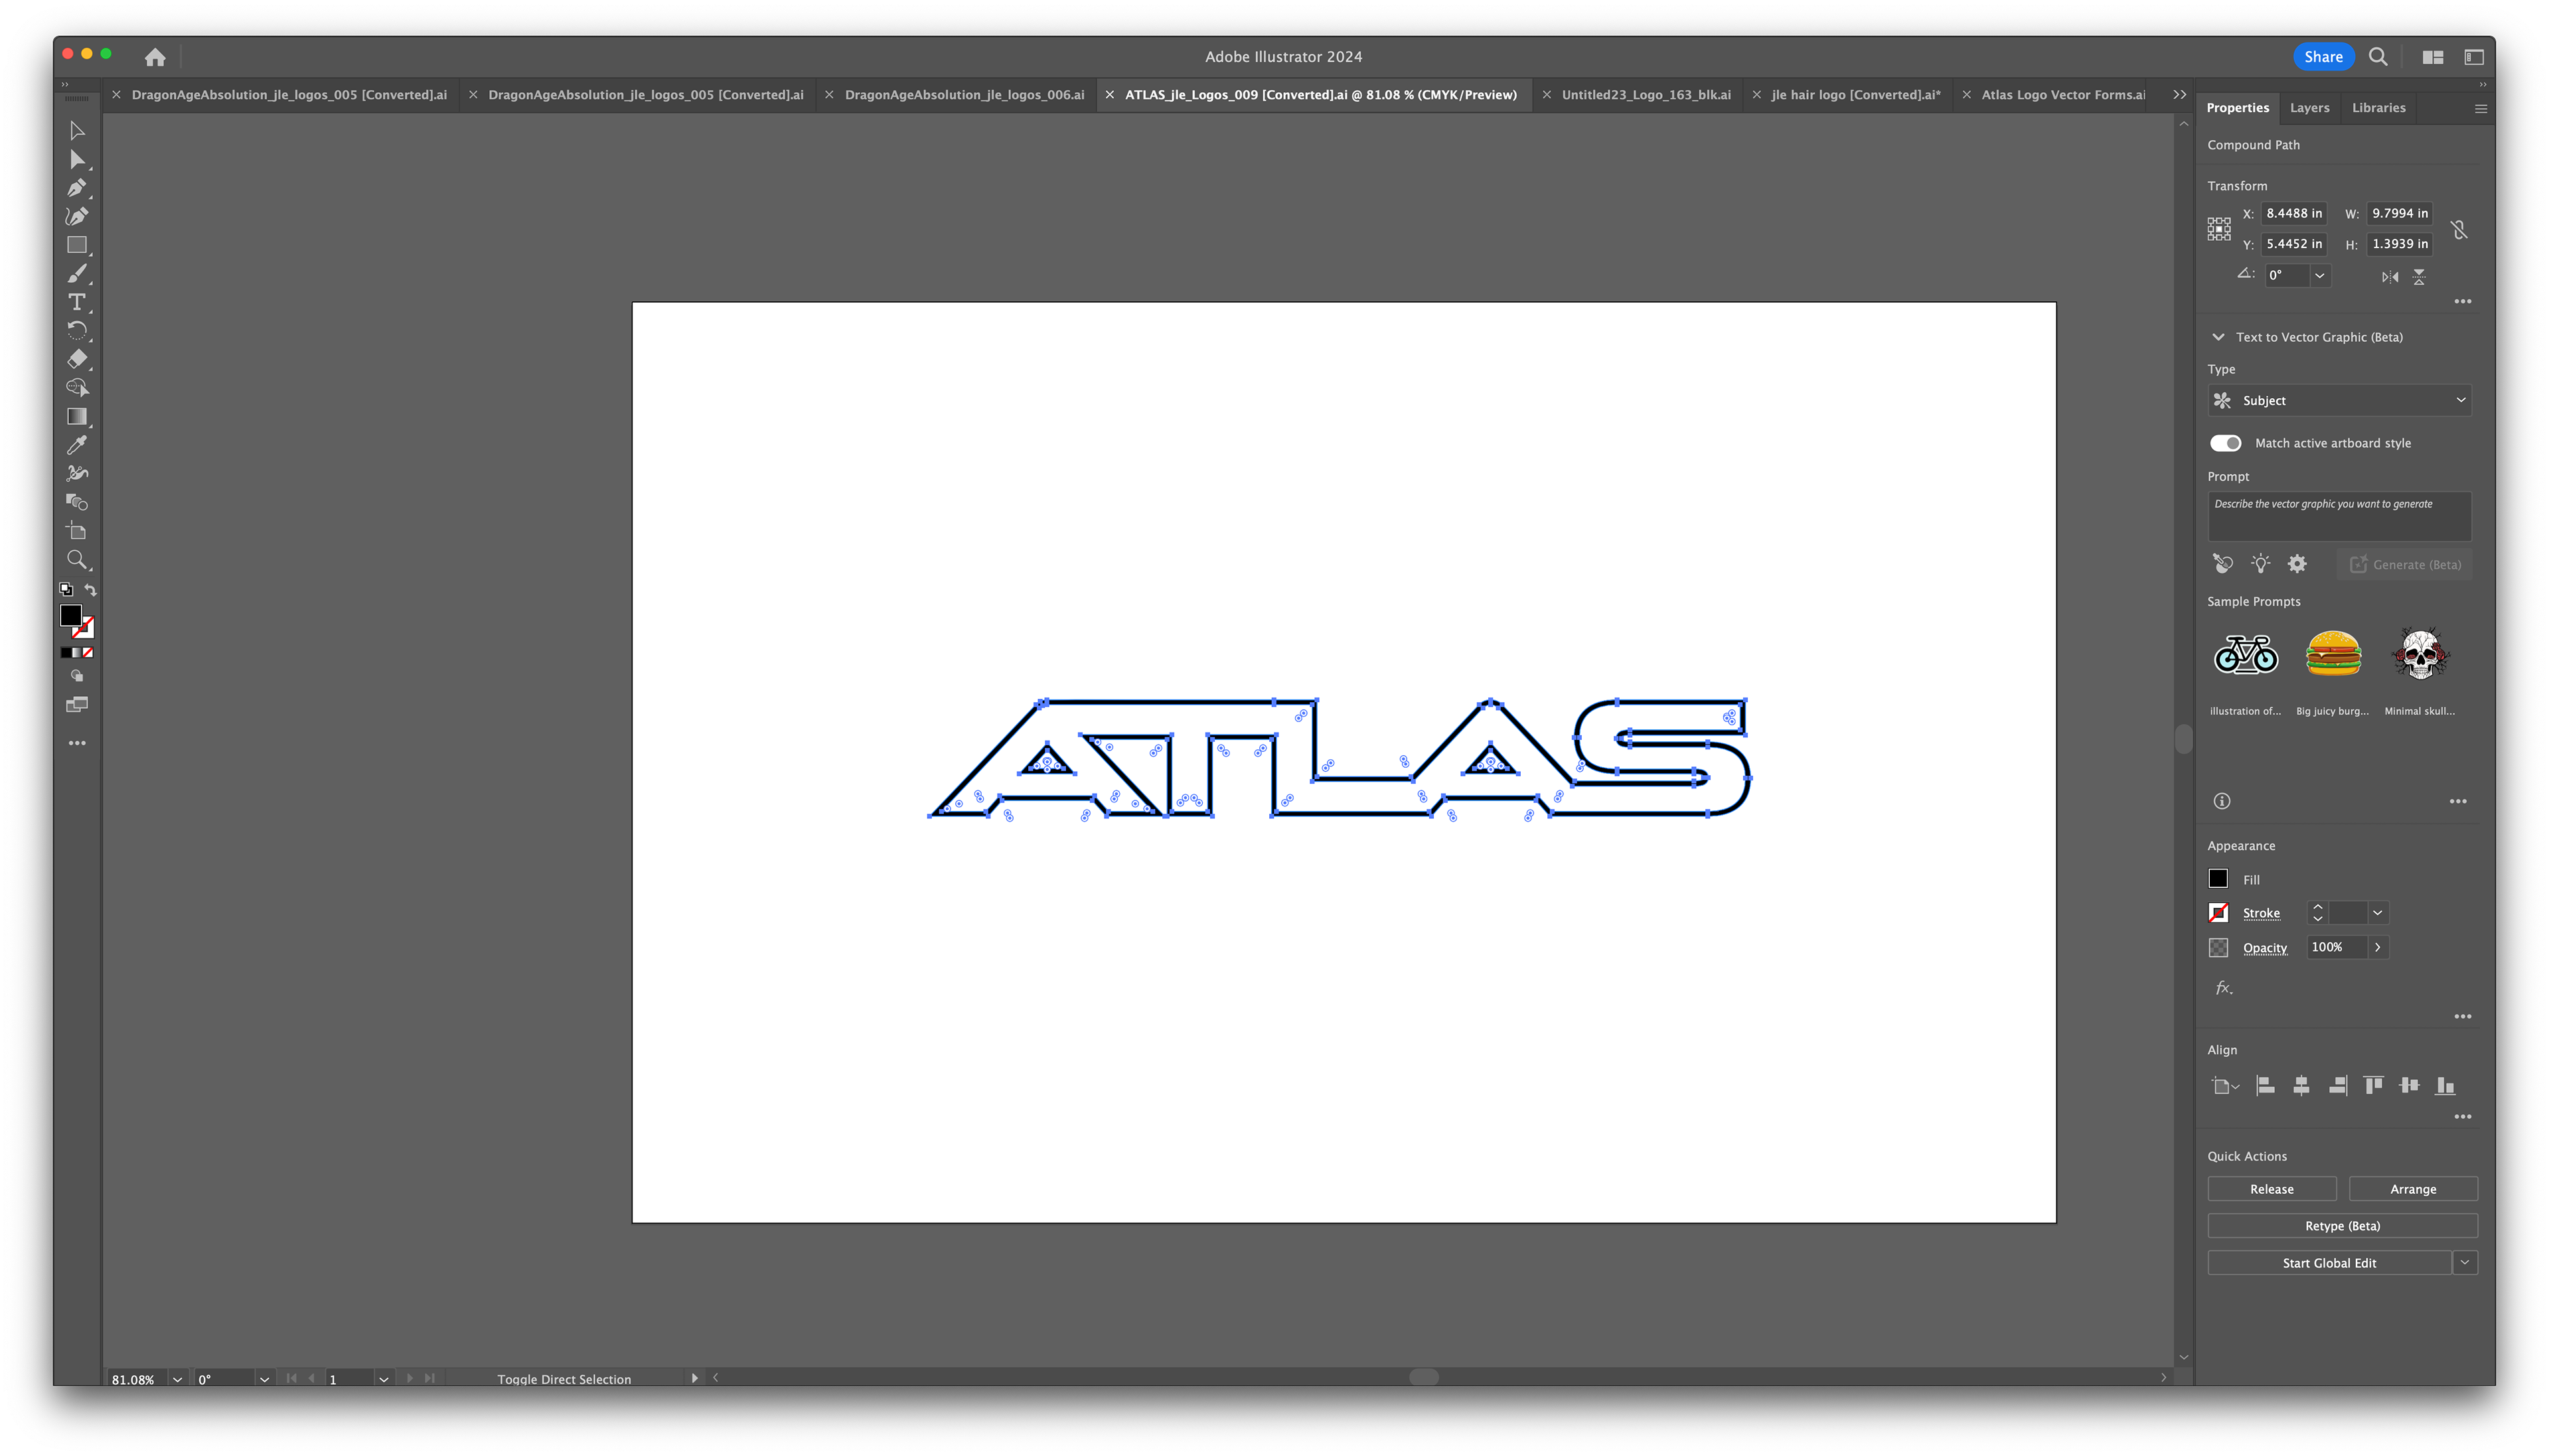This screenshot has width=2549, height=1456.
Task: Toggle constrain width and height proportions
Action: tap(2460, 229)
